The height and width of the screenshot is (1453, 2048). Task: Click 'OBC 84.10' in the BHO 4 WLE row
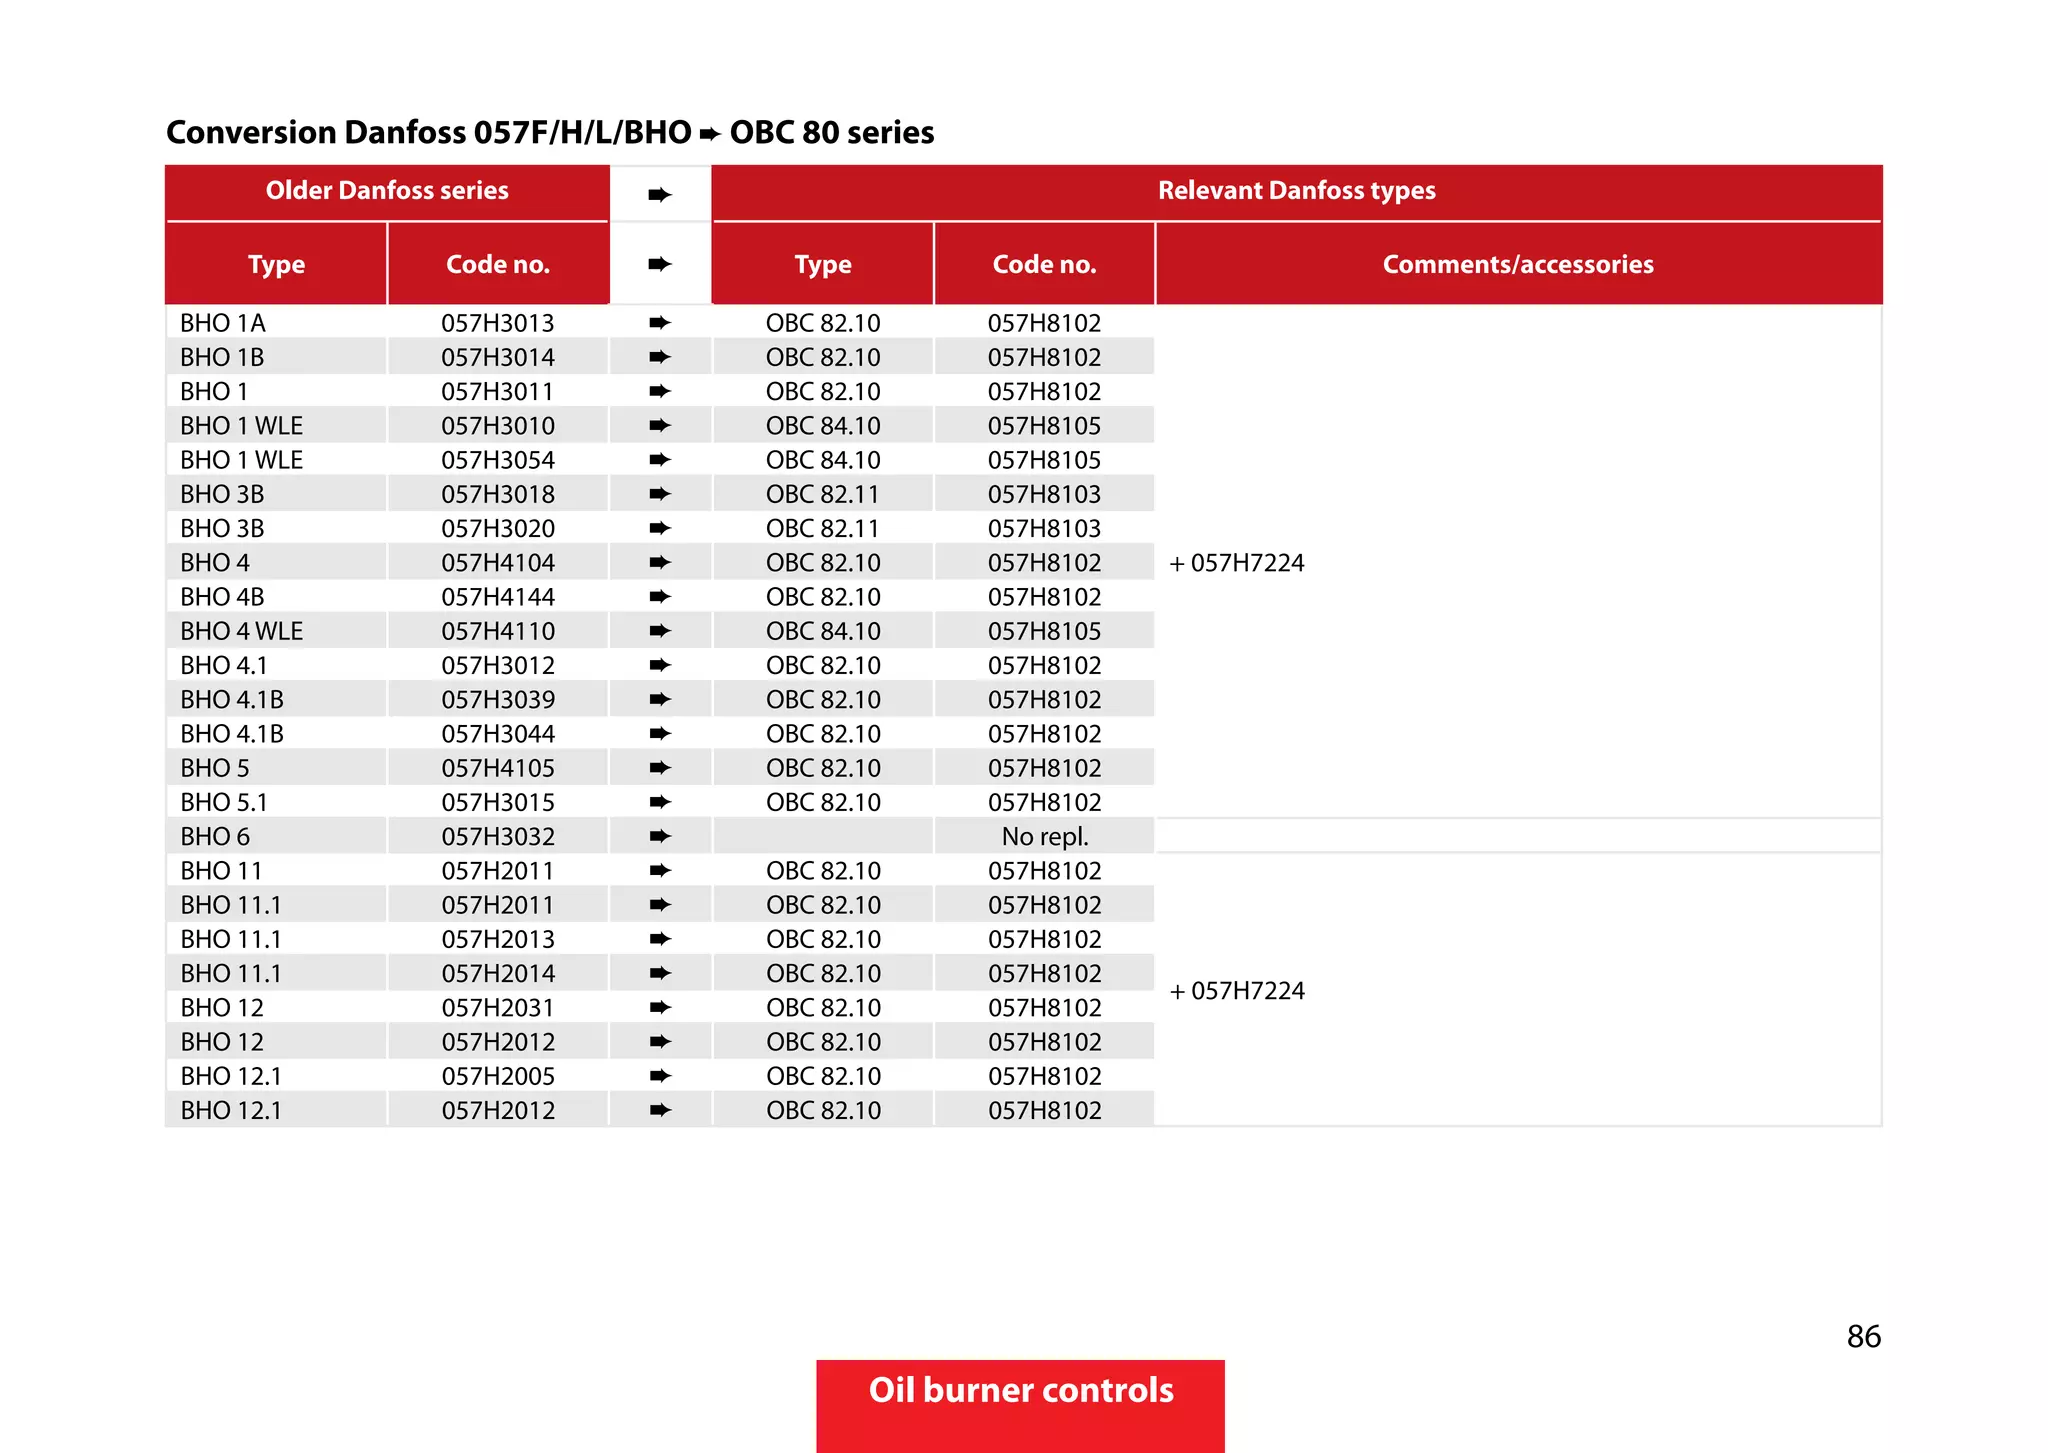[823, 631]
